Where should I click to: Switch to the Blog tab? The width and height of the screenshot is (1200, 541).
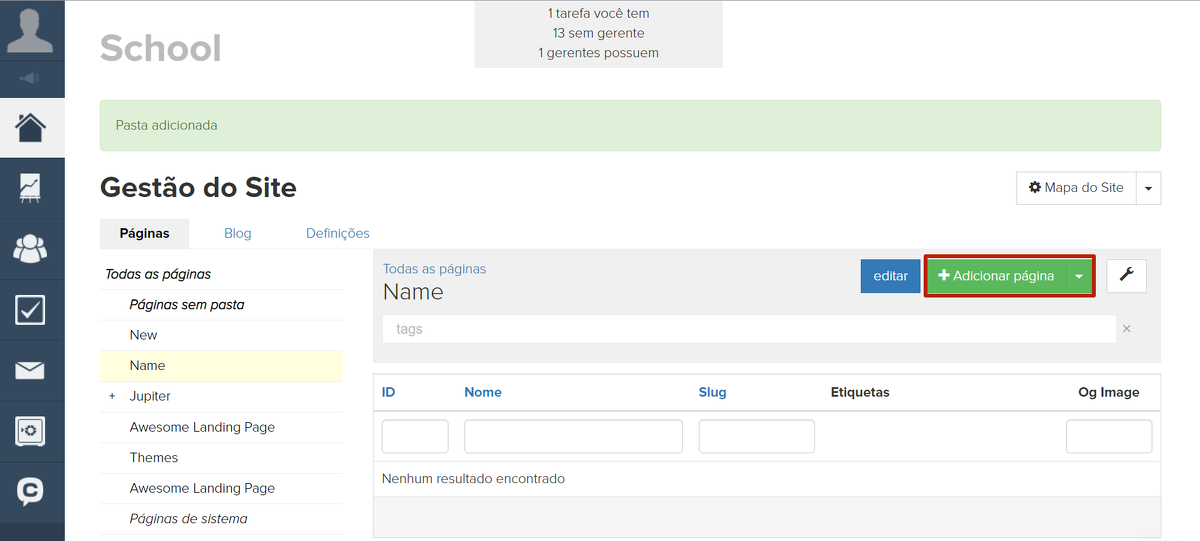238,233
